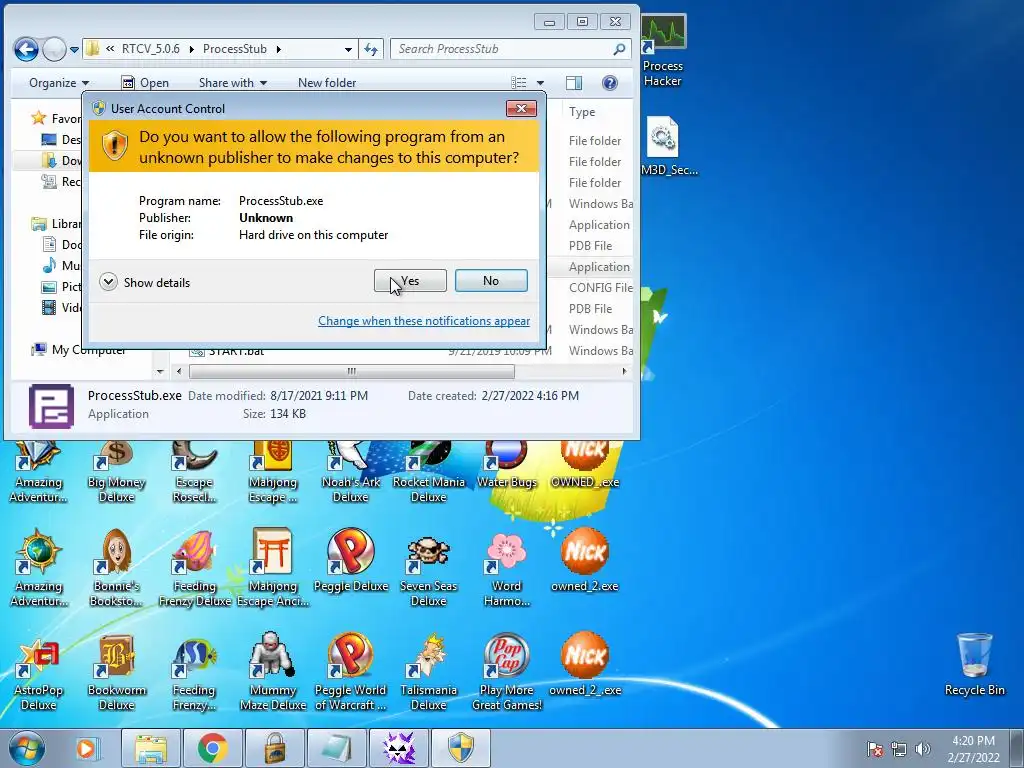1024x768 pixels.
Task: Open the Organize menu
Action: 59,83
